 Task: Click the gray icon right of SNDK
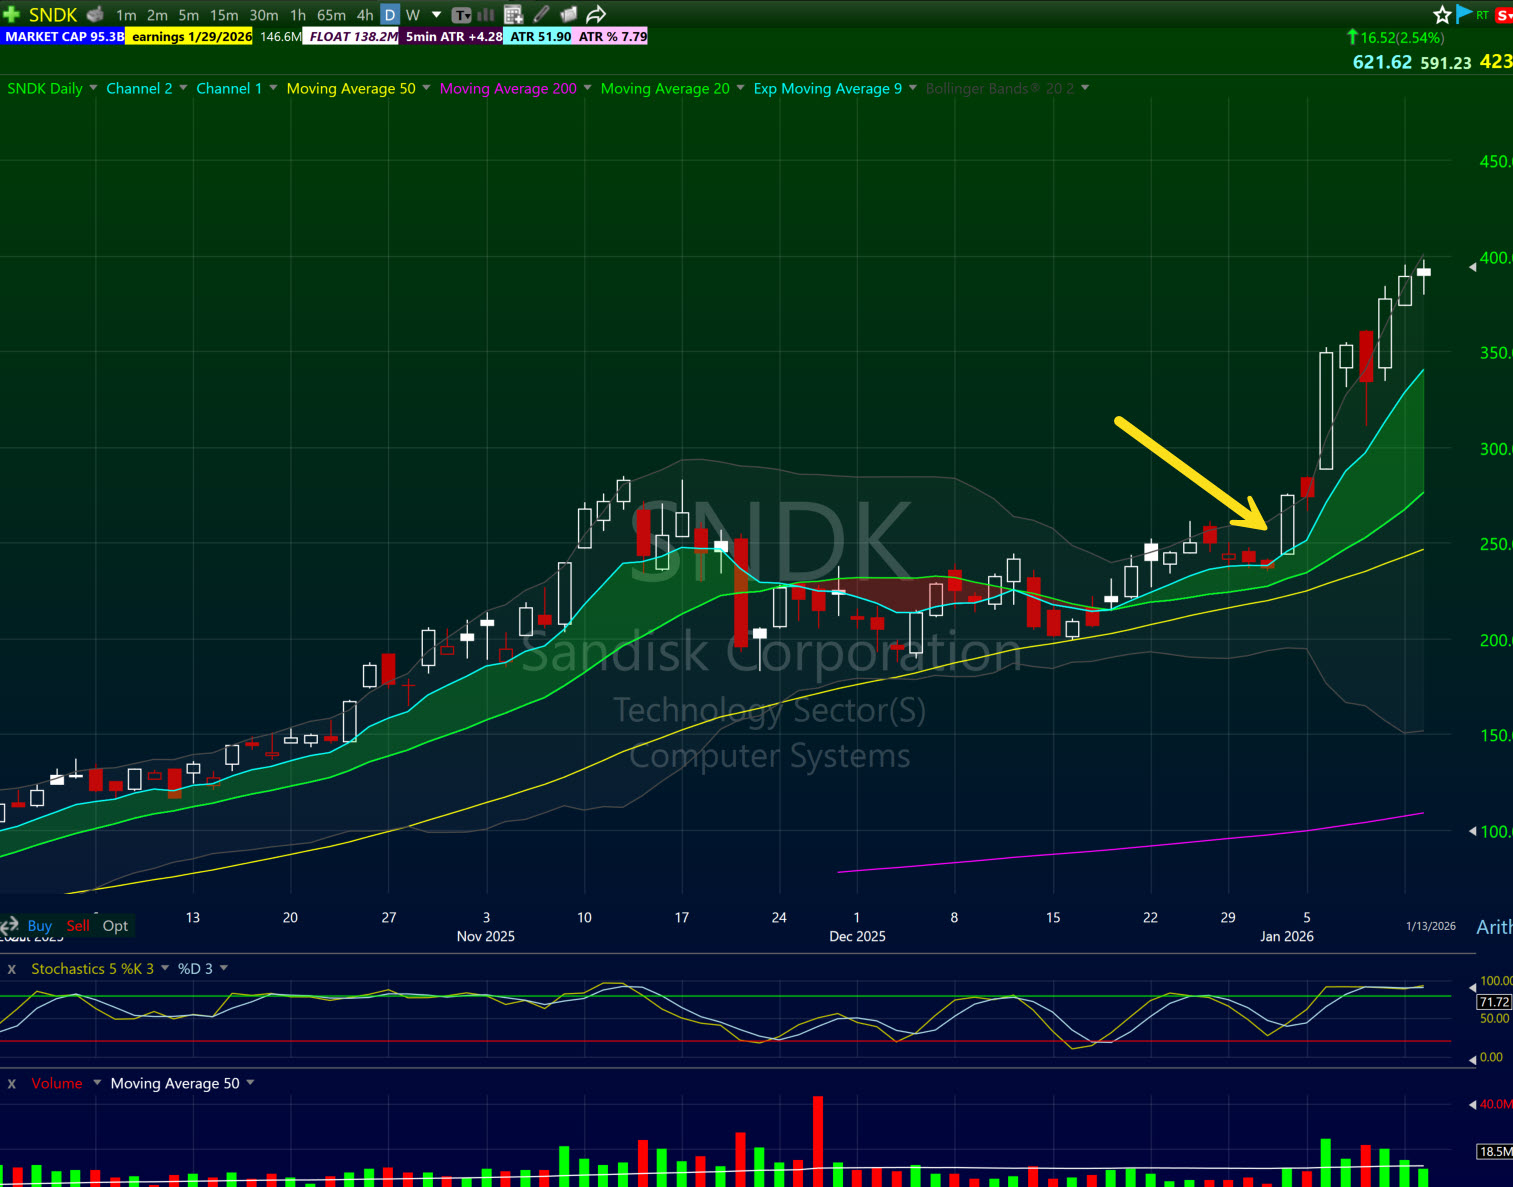pyautogui.click(x=96, y=15)
